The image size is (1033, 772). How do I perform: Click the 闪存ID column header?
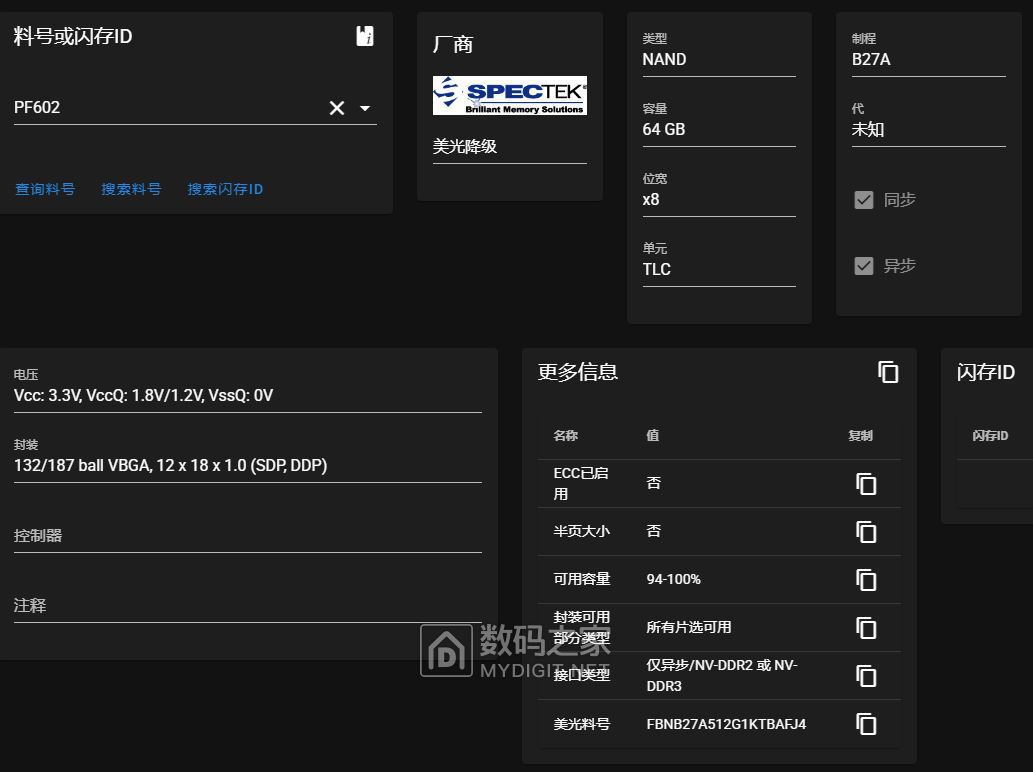click(990, 435)
